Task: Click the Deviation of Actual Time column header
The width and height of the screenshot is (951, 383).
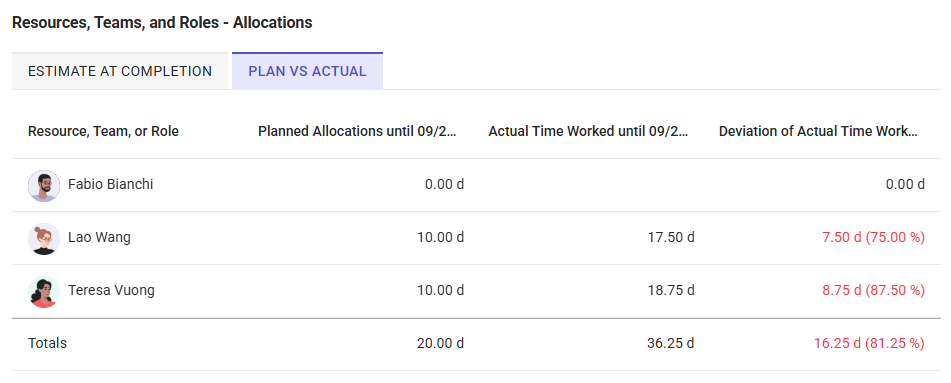Action: [818, 131]
